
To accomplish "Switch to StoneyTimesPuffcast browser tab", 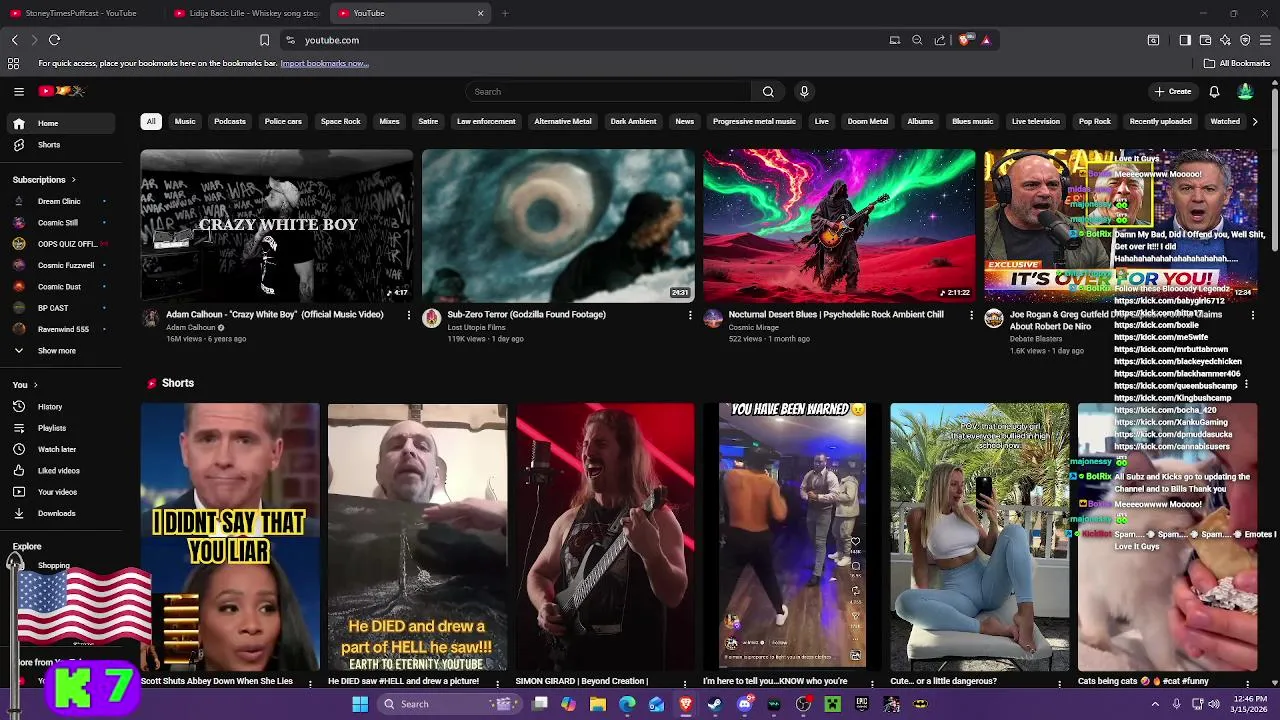I will [x=80, y=13].
